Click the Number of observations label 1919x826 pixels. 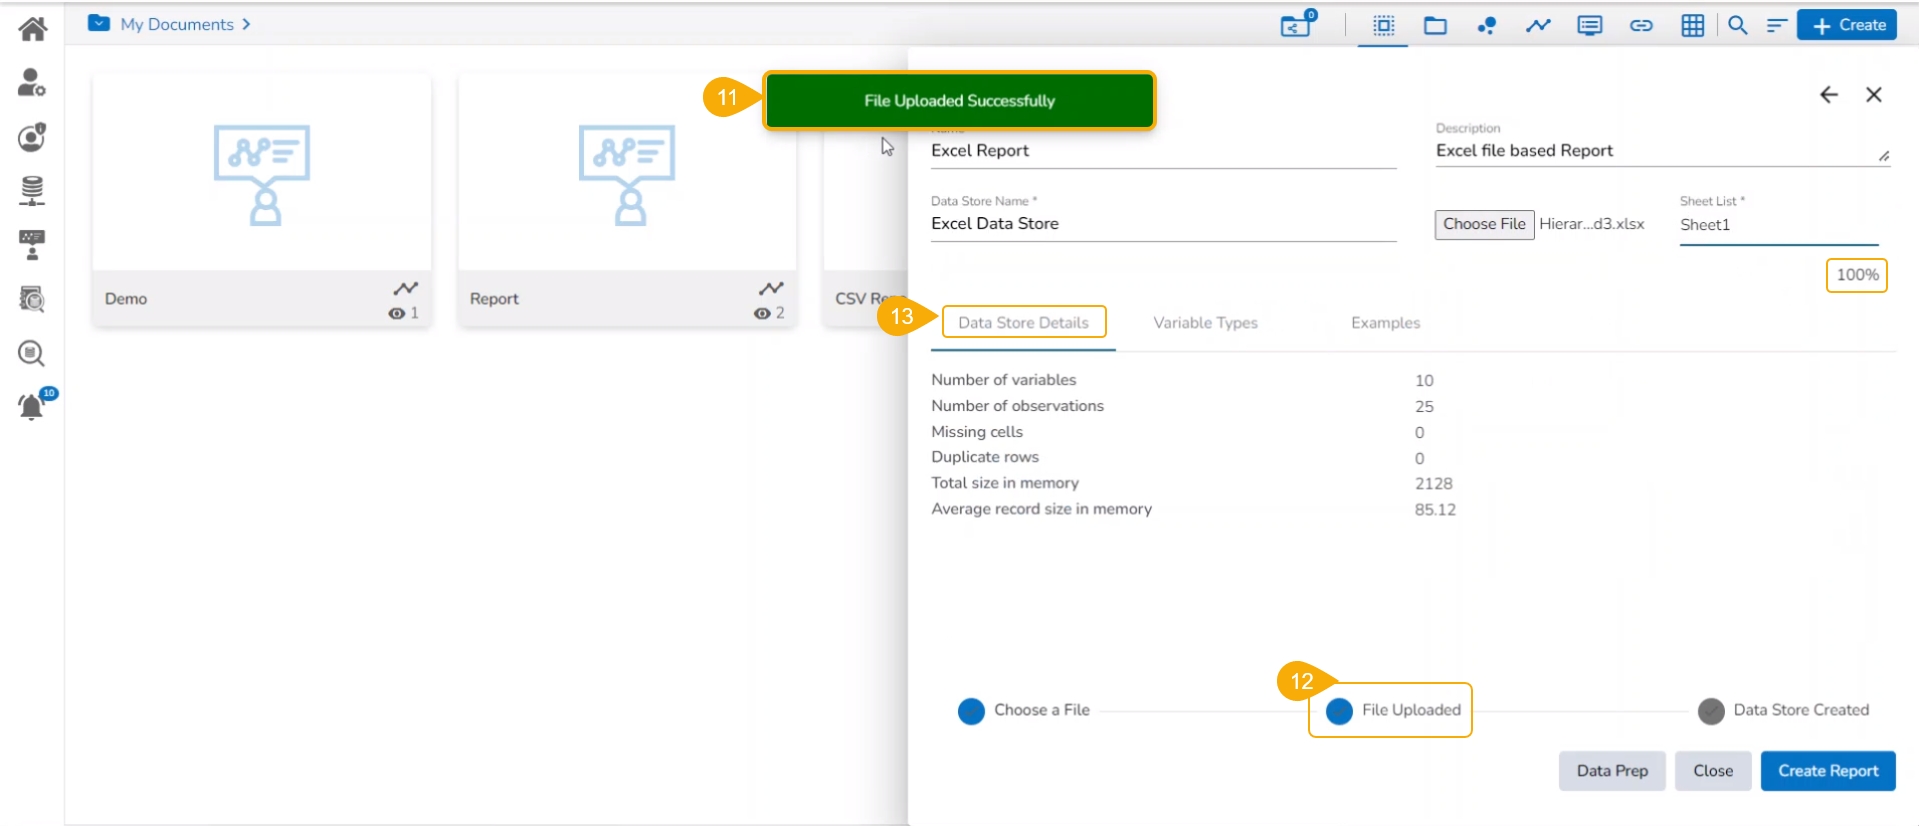click(1018, 406)
